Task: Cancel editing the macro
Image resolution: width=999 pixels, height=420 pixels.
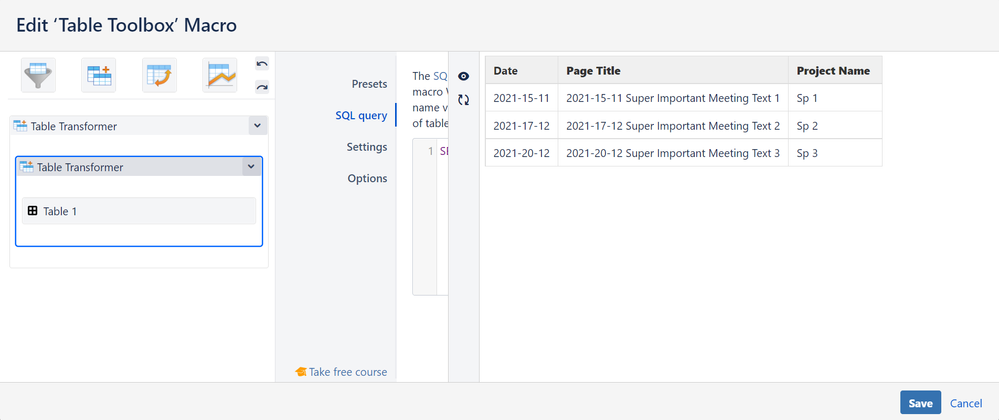Action: click(x=966, y=403)
